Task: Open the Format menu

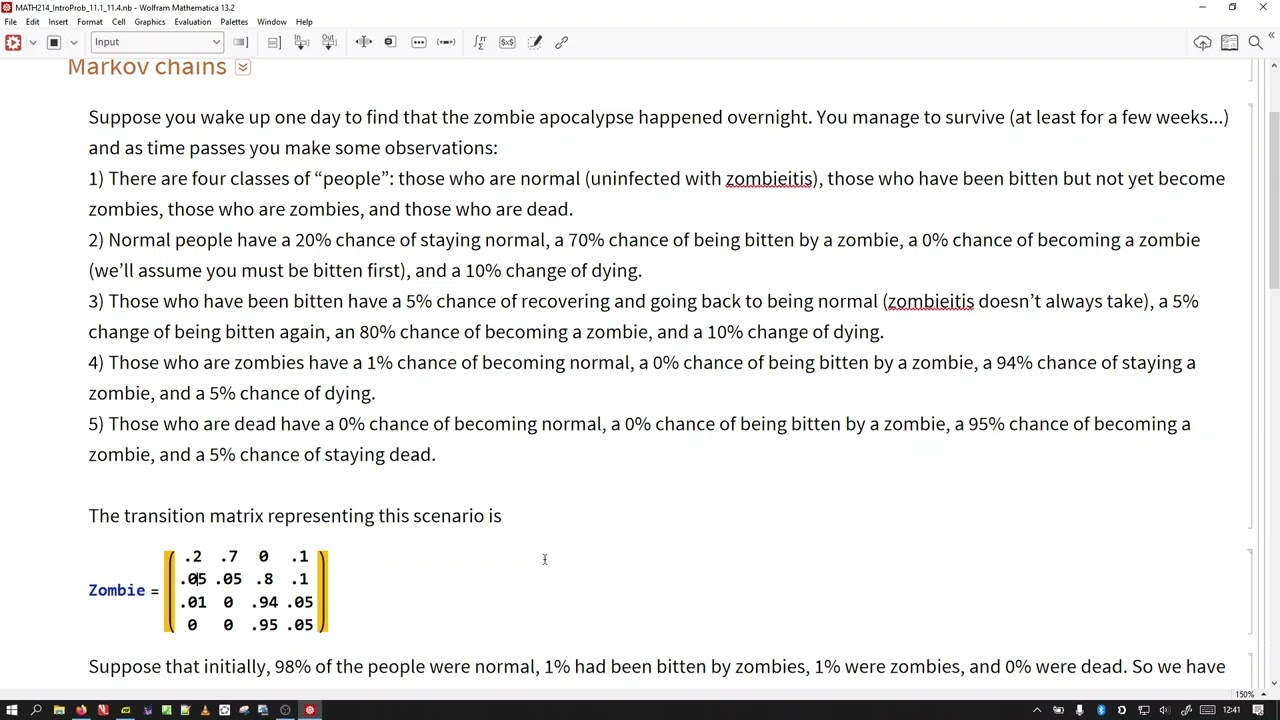Action: tap(89, 22)
